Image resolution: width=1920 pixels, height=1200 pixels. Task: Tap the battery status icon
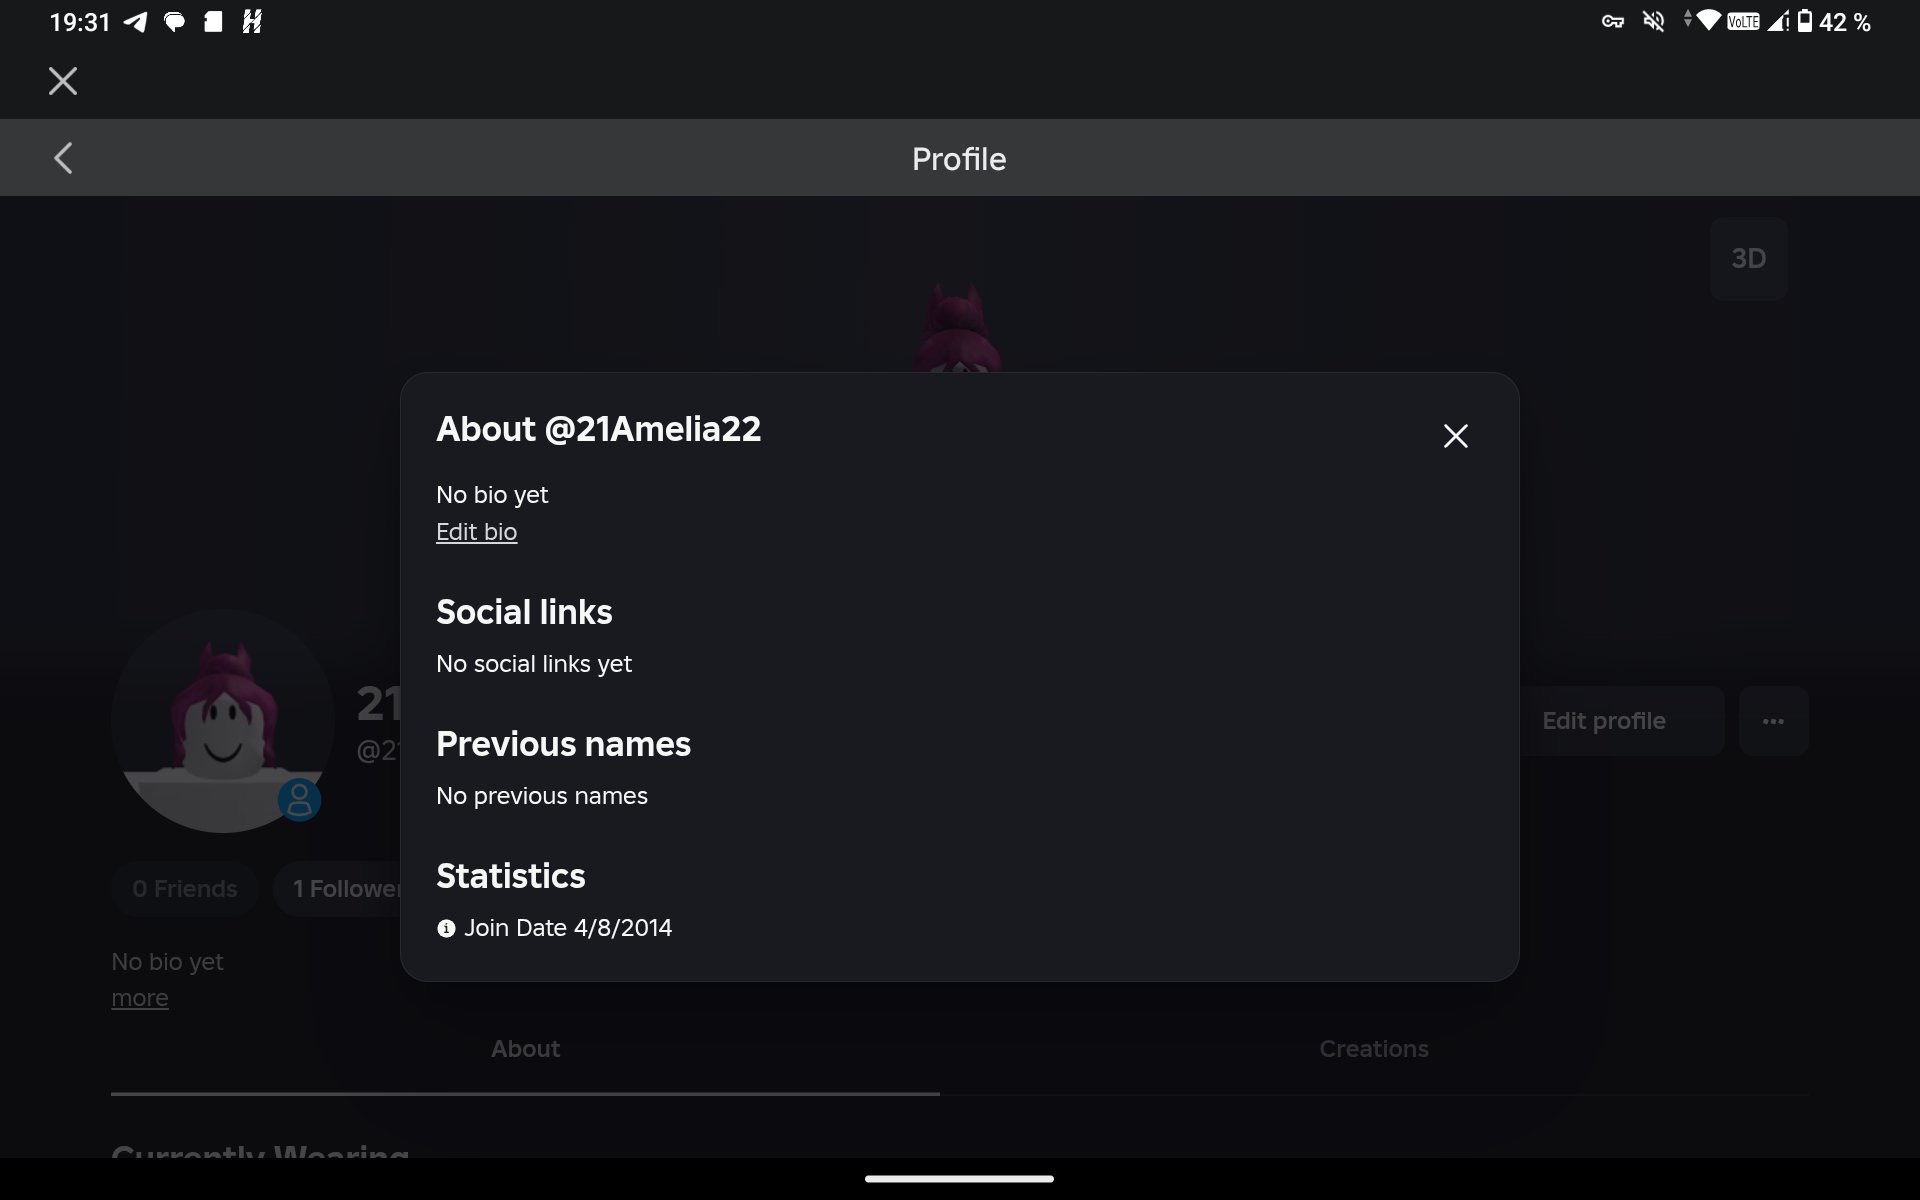[1805, 21]
